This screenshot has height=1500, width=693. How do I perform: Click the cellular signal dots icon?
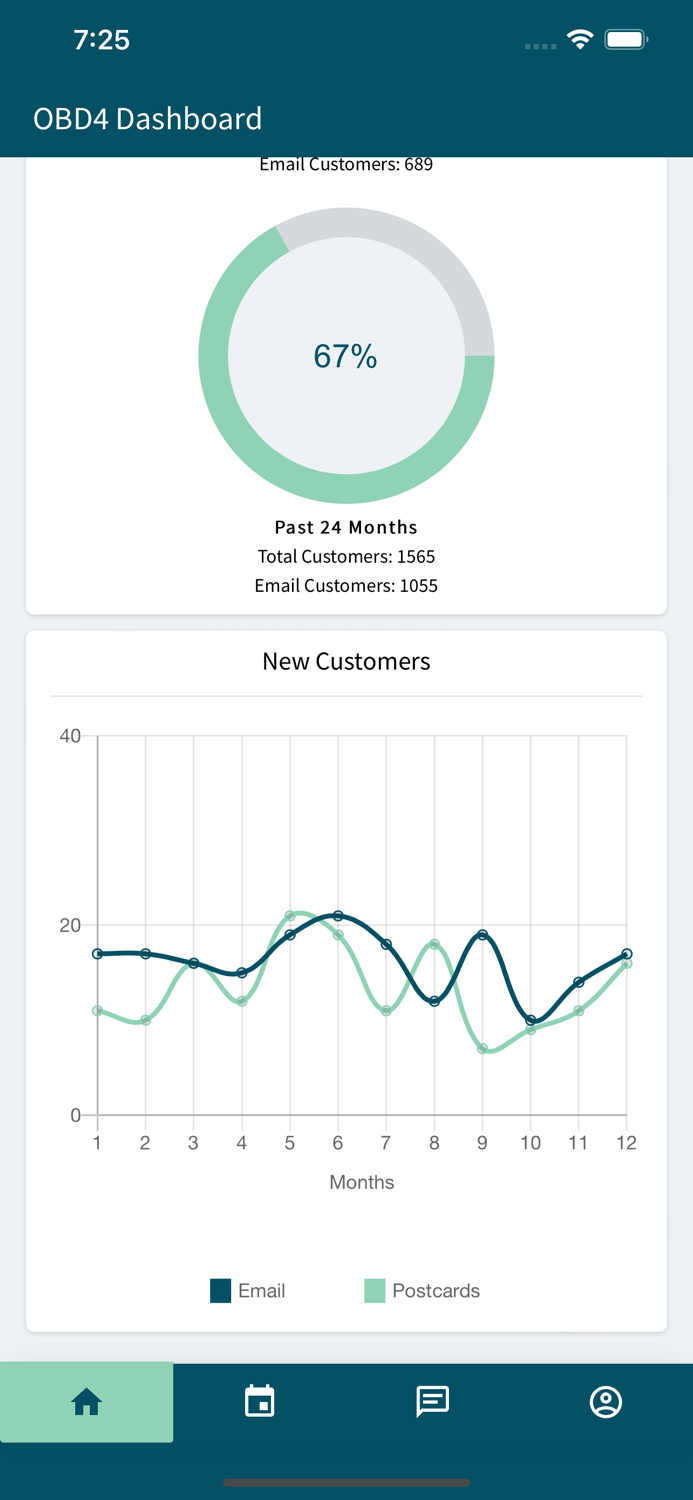tap(539, 46)
